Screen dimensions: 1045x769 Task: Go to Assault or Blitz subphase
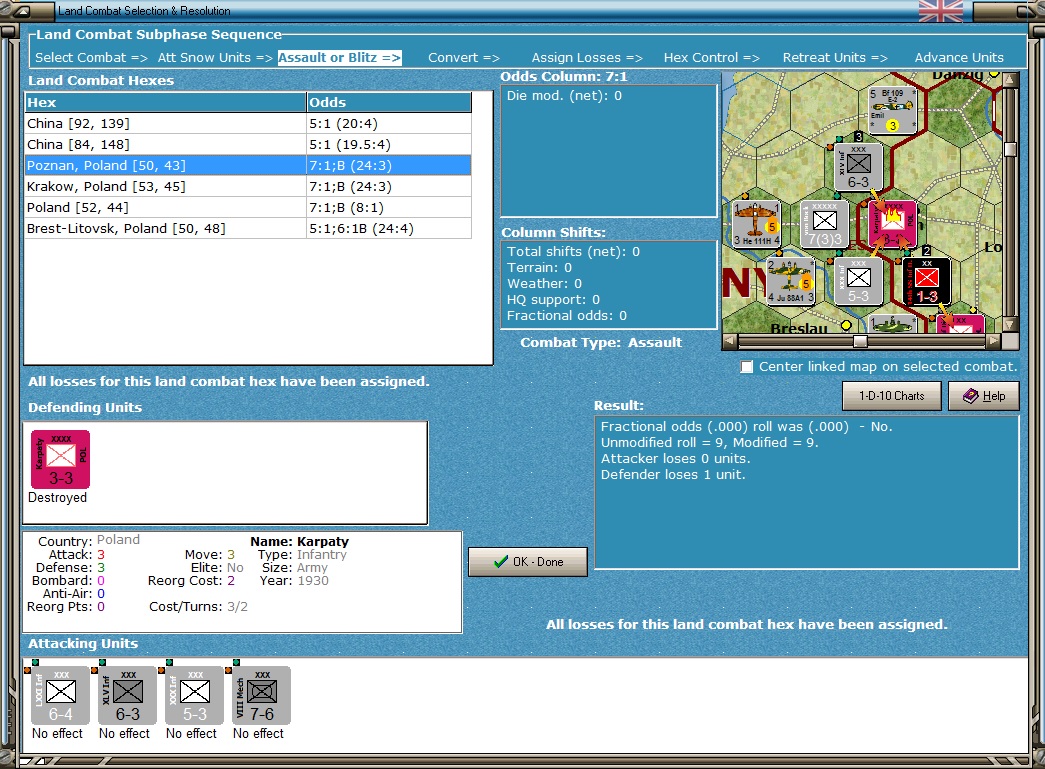pyautogui.click(x=339, y=58)
